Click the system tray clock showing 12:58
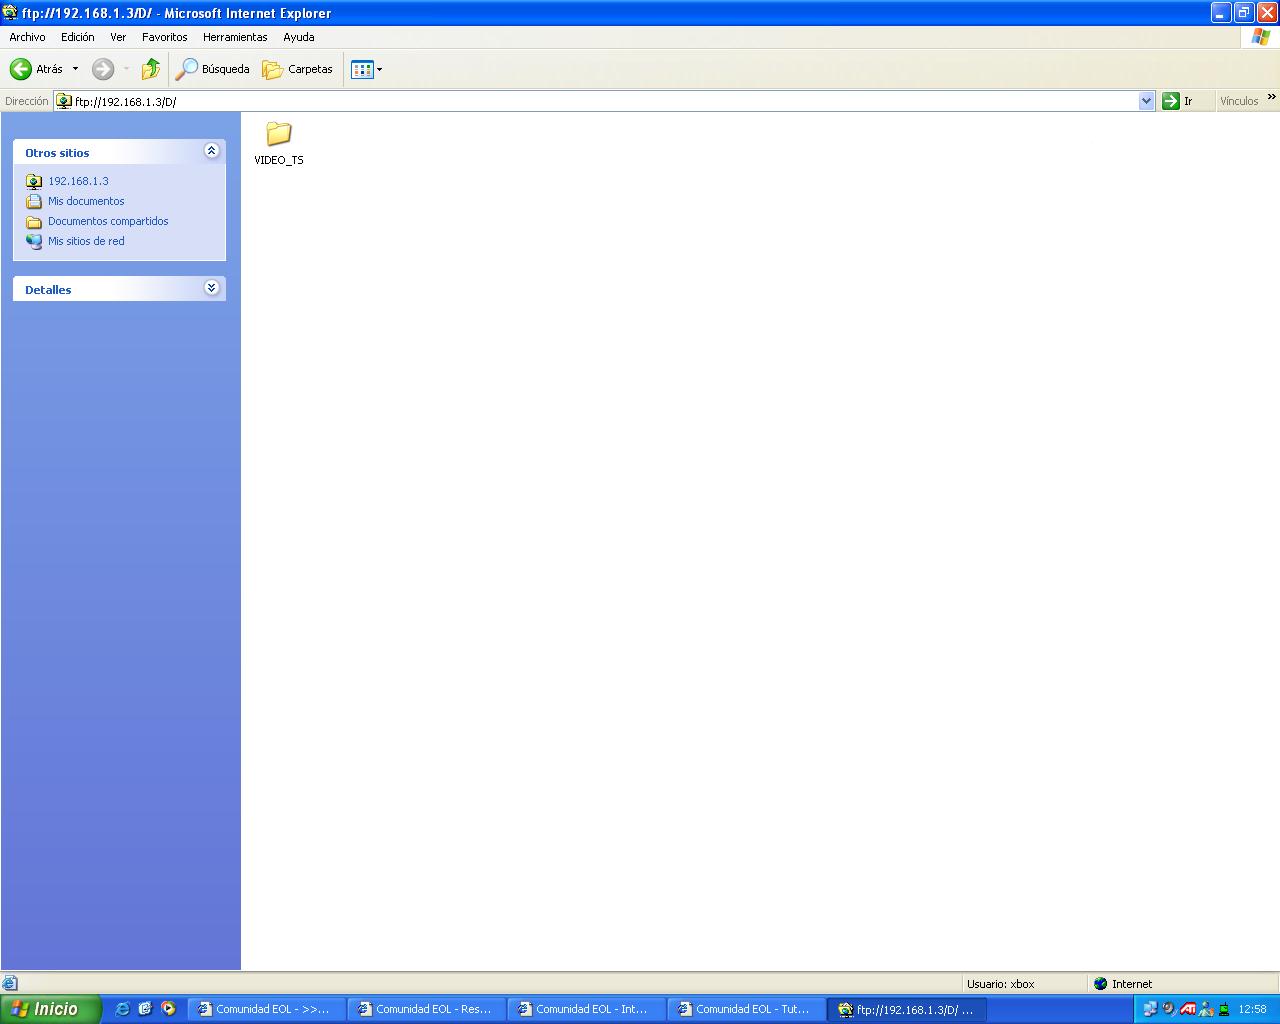The image size is (1280, 1024). click(1252, 1009)
